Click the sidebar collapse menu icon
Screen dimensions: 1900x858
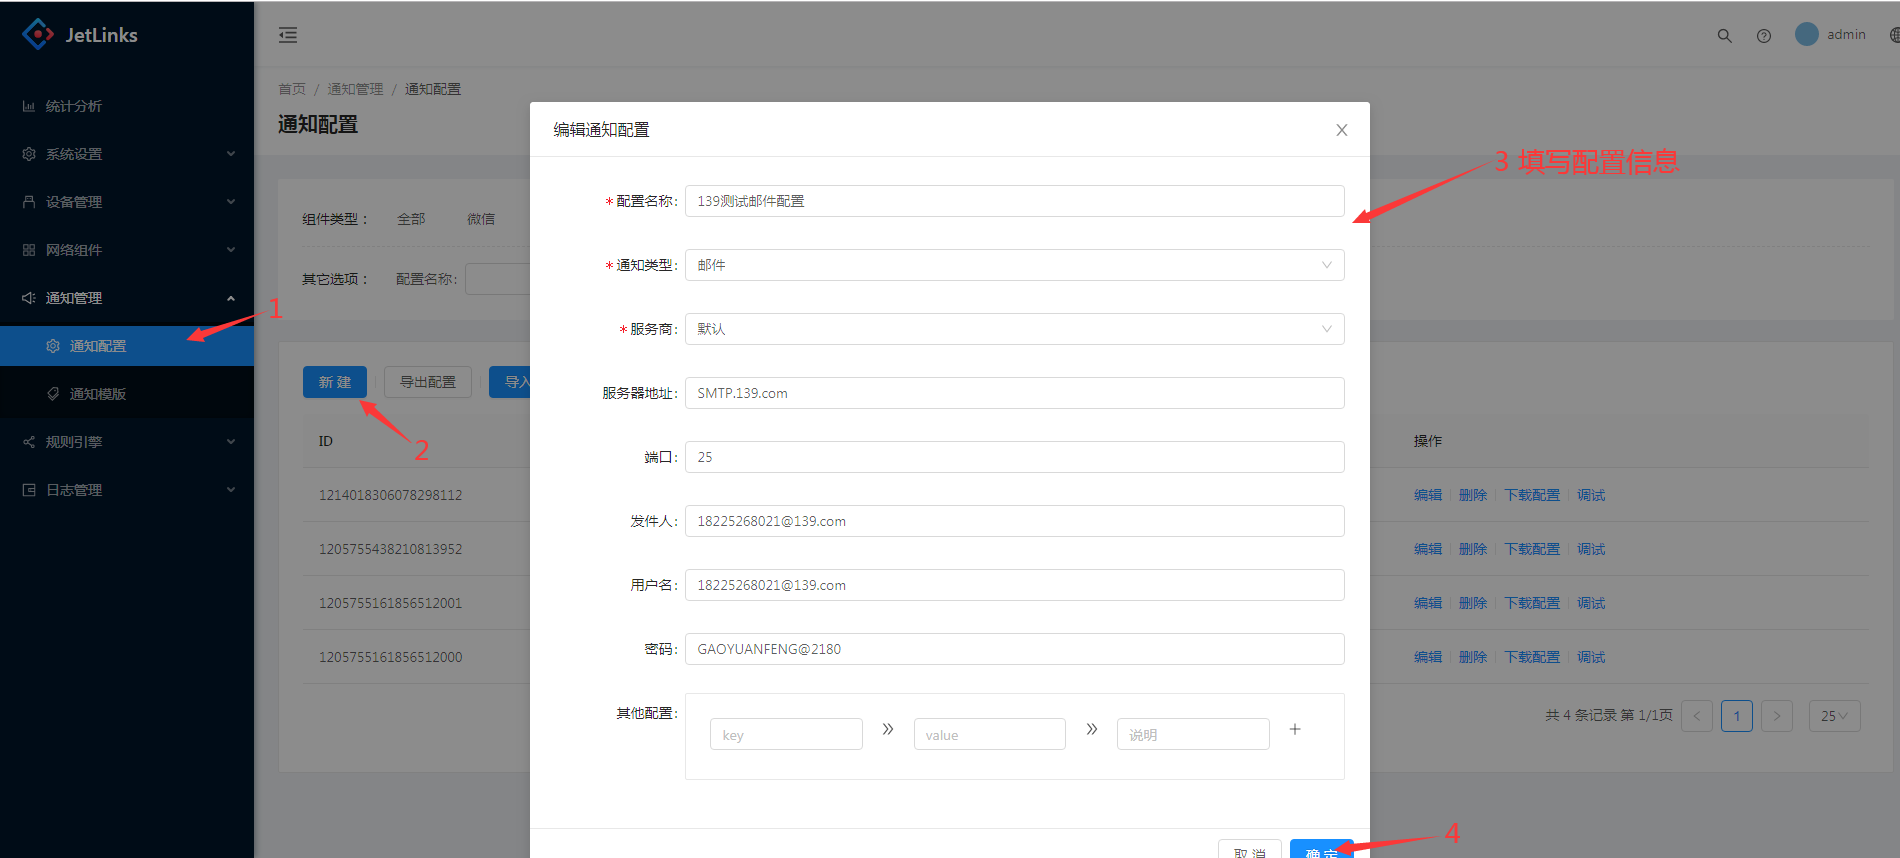pyautogui.click(x=288, y=35)
